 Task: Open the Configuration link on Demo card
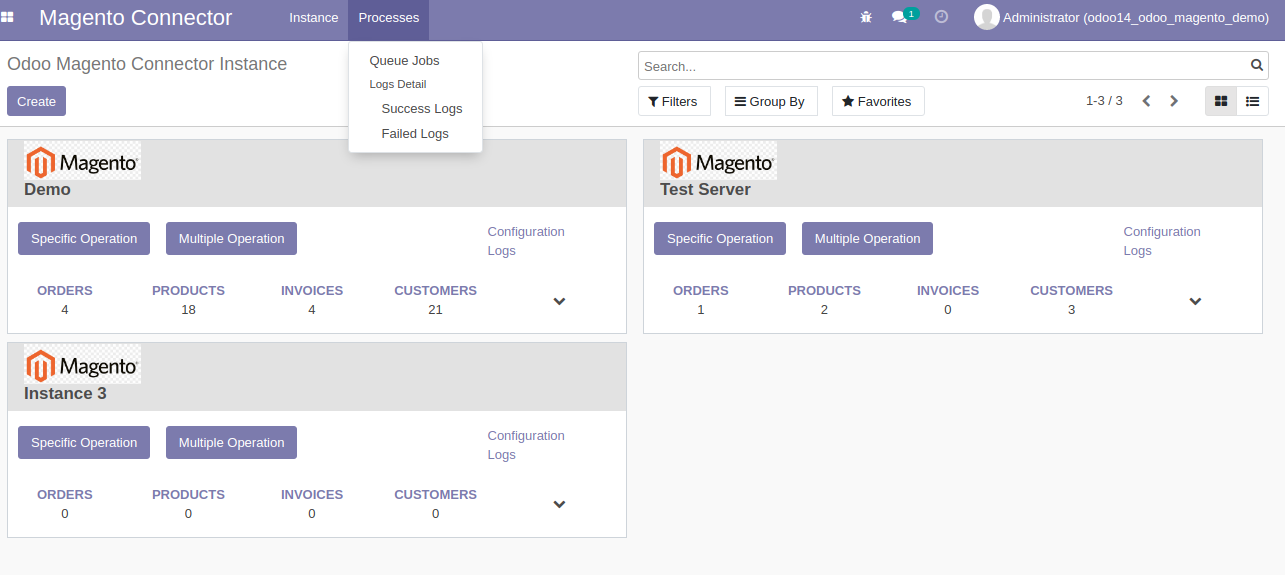click(x=526, y=232)
